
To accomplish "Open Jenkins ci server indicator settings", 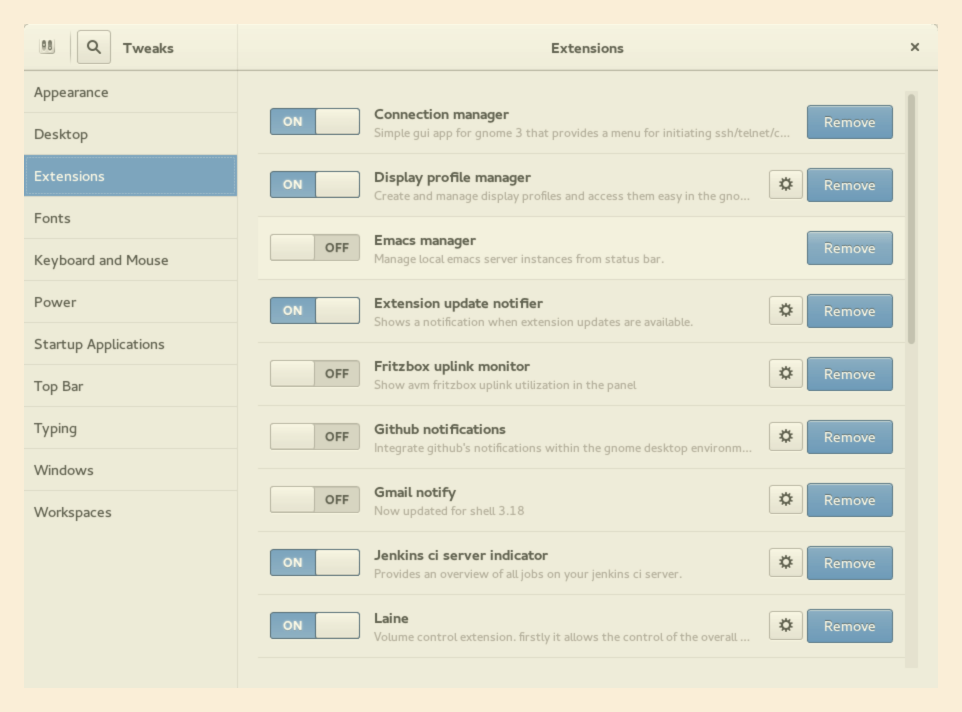I will tap(785, 563).
